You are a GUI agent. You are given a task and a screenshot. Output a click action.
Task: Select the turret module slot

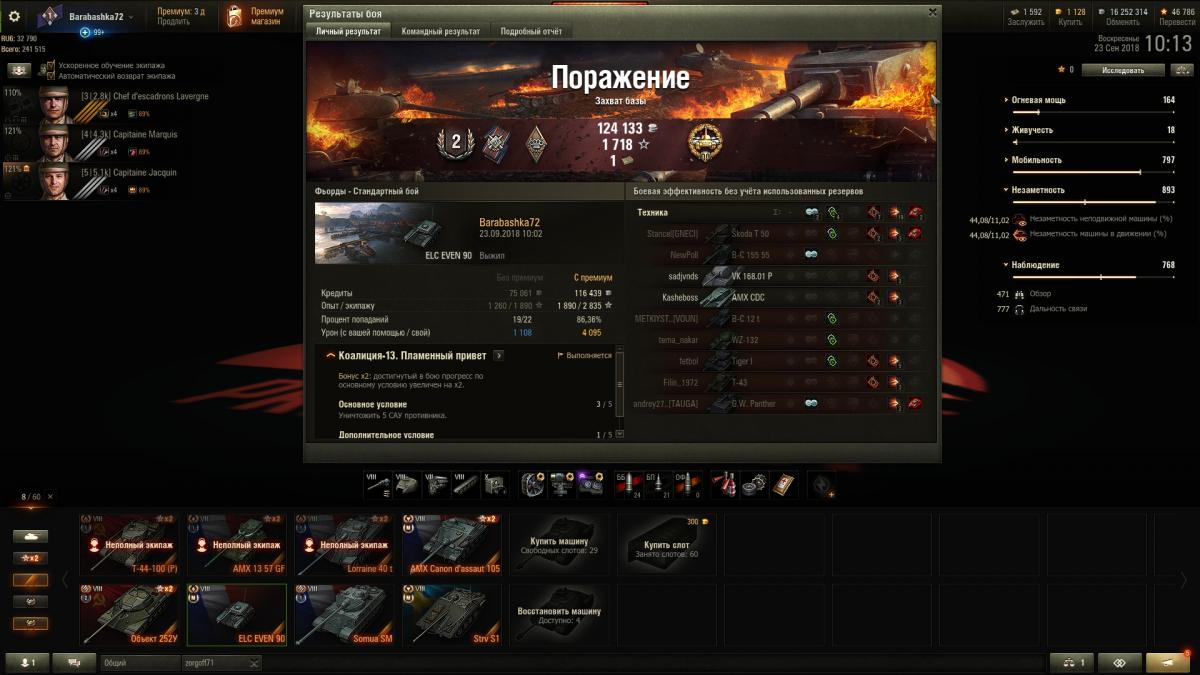pyautogui.click(x=408, y=484)
